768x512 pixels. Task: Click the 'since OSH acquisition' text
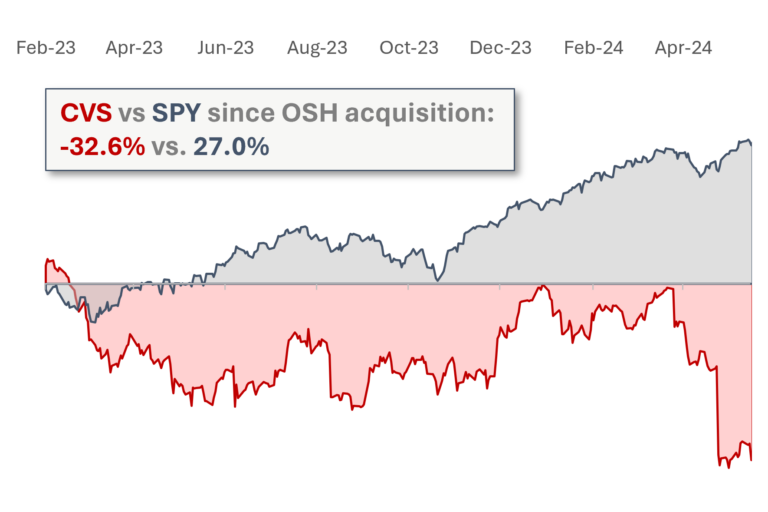351,113
